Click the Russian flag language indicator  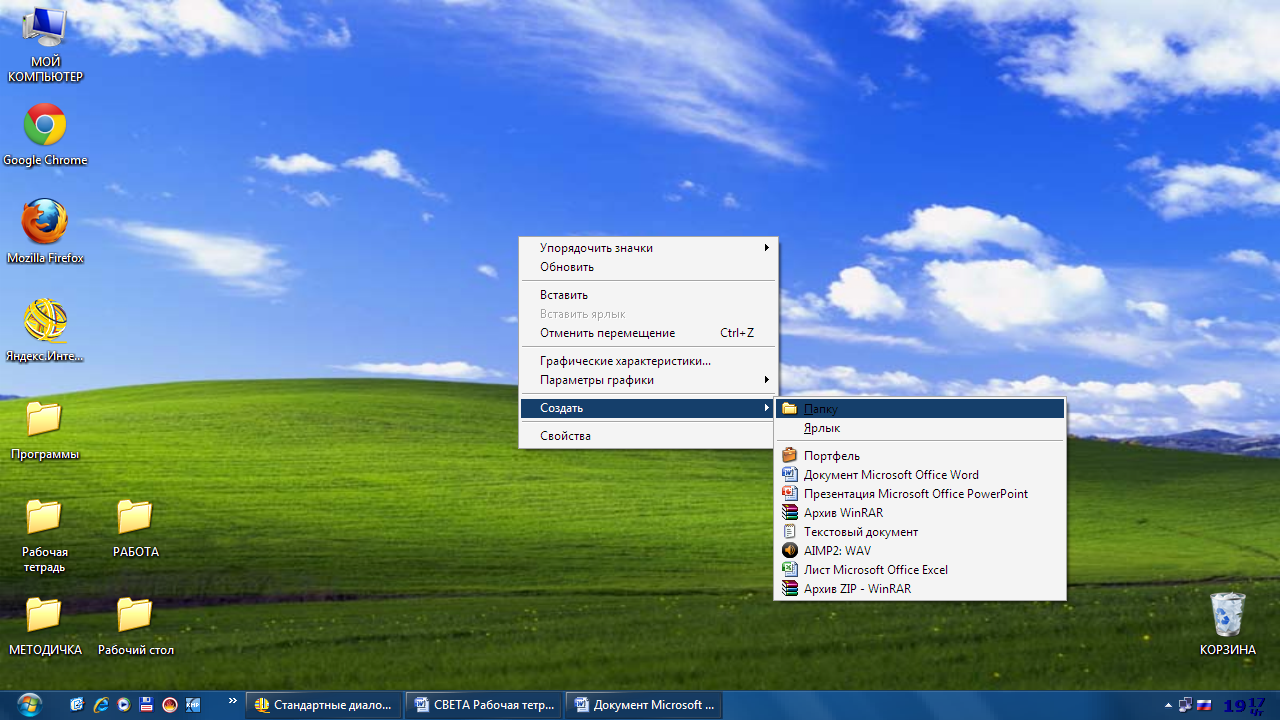click(x=1204, y=705)
